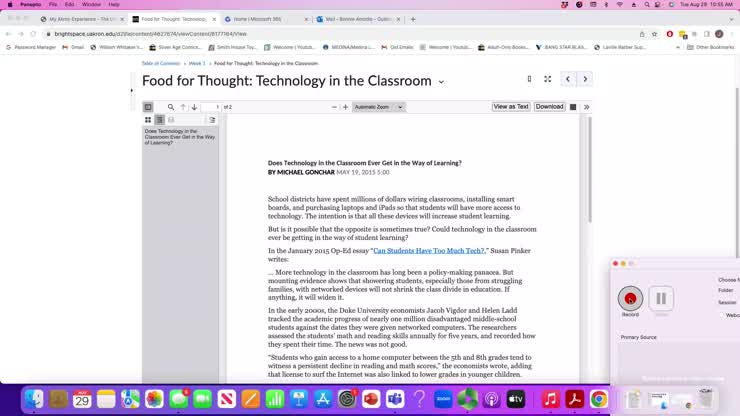Go to the next content topic

[x=585, y=79]
